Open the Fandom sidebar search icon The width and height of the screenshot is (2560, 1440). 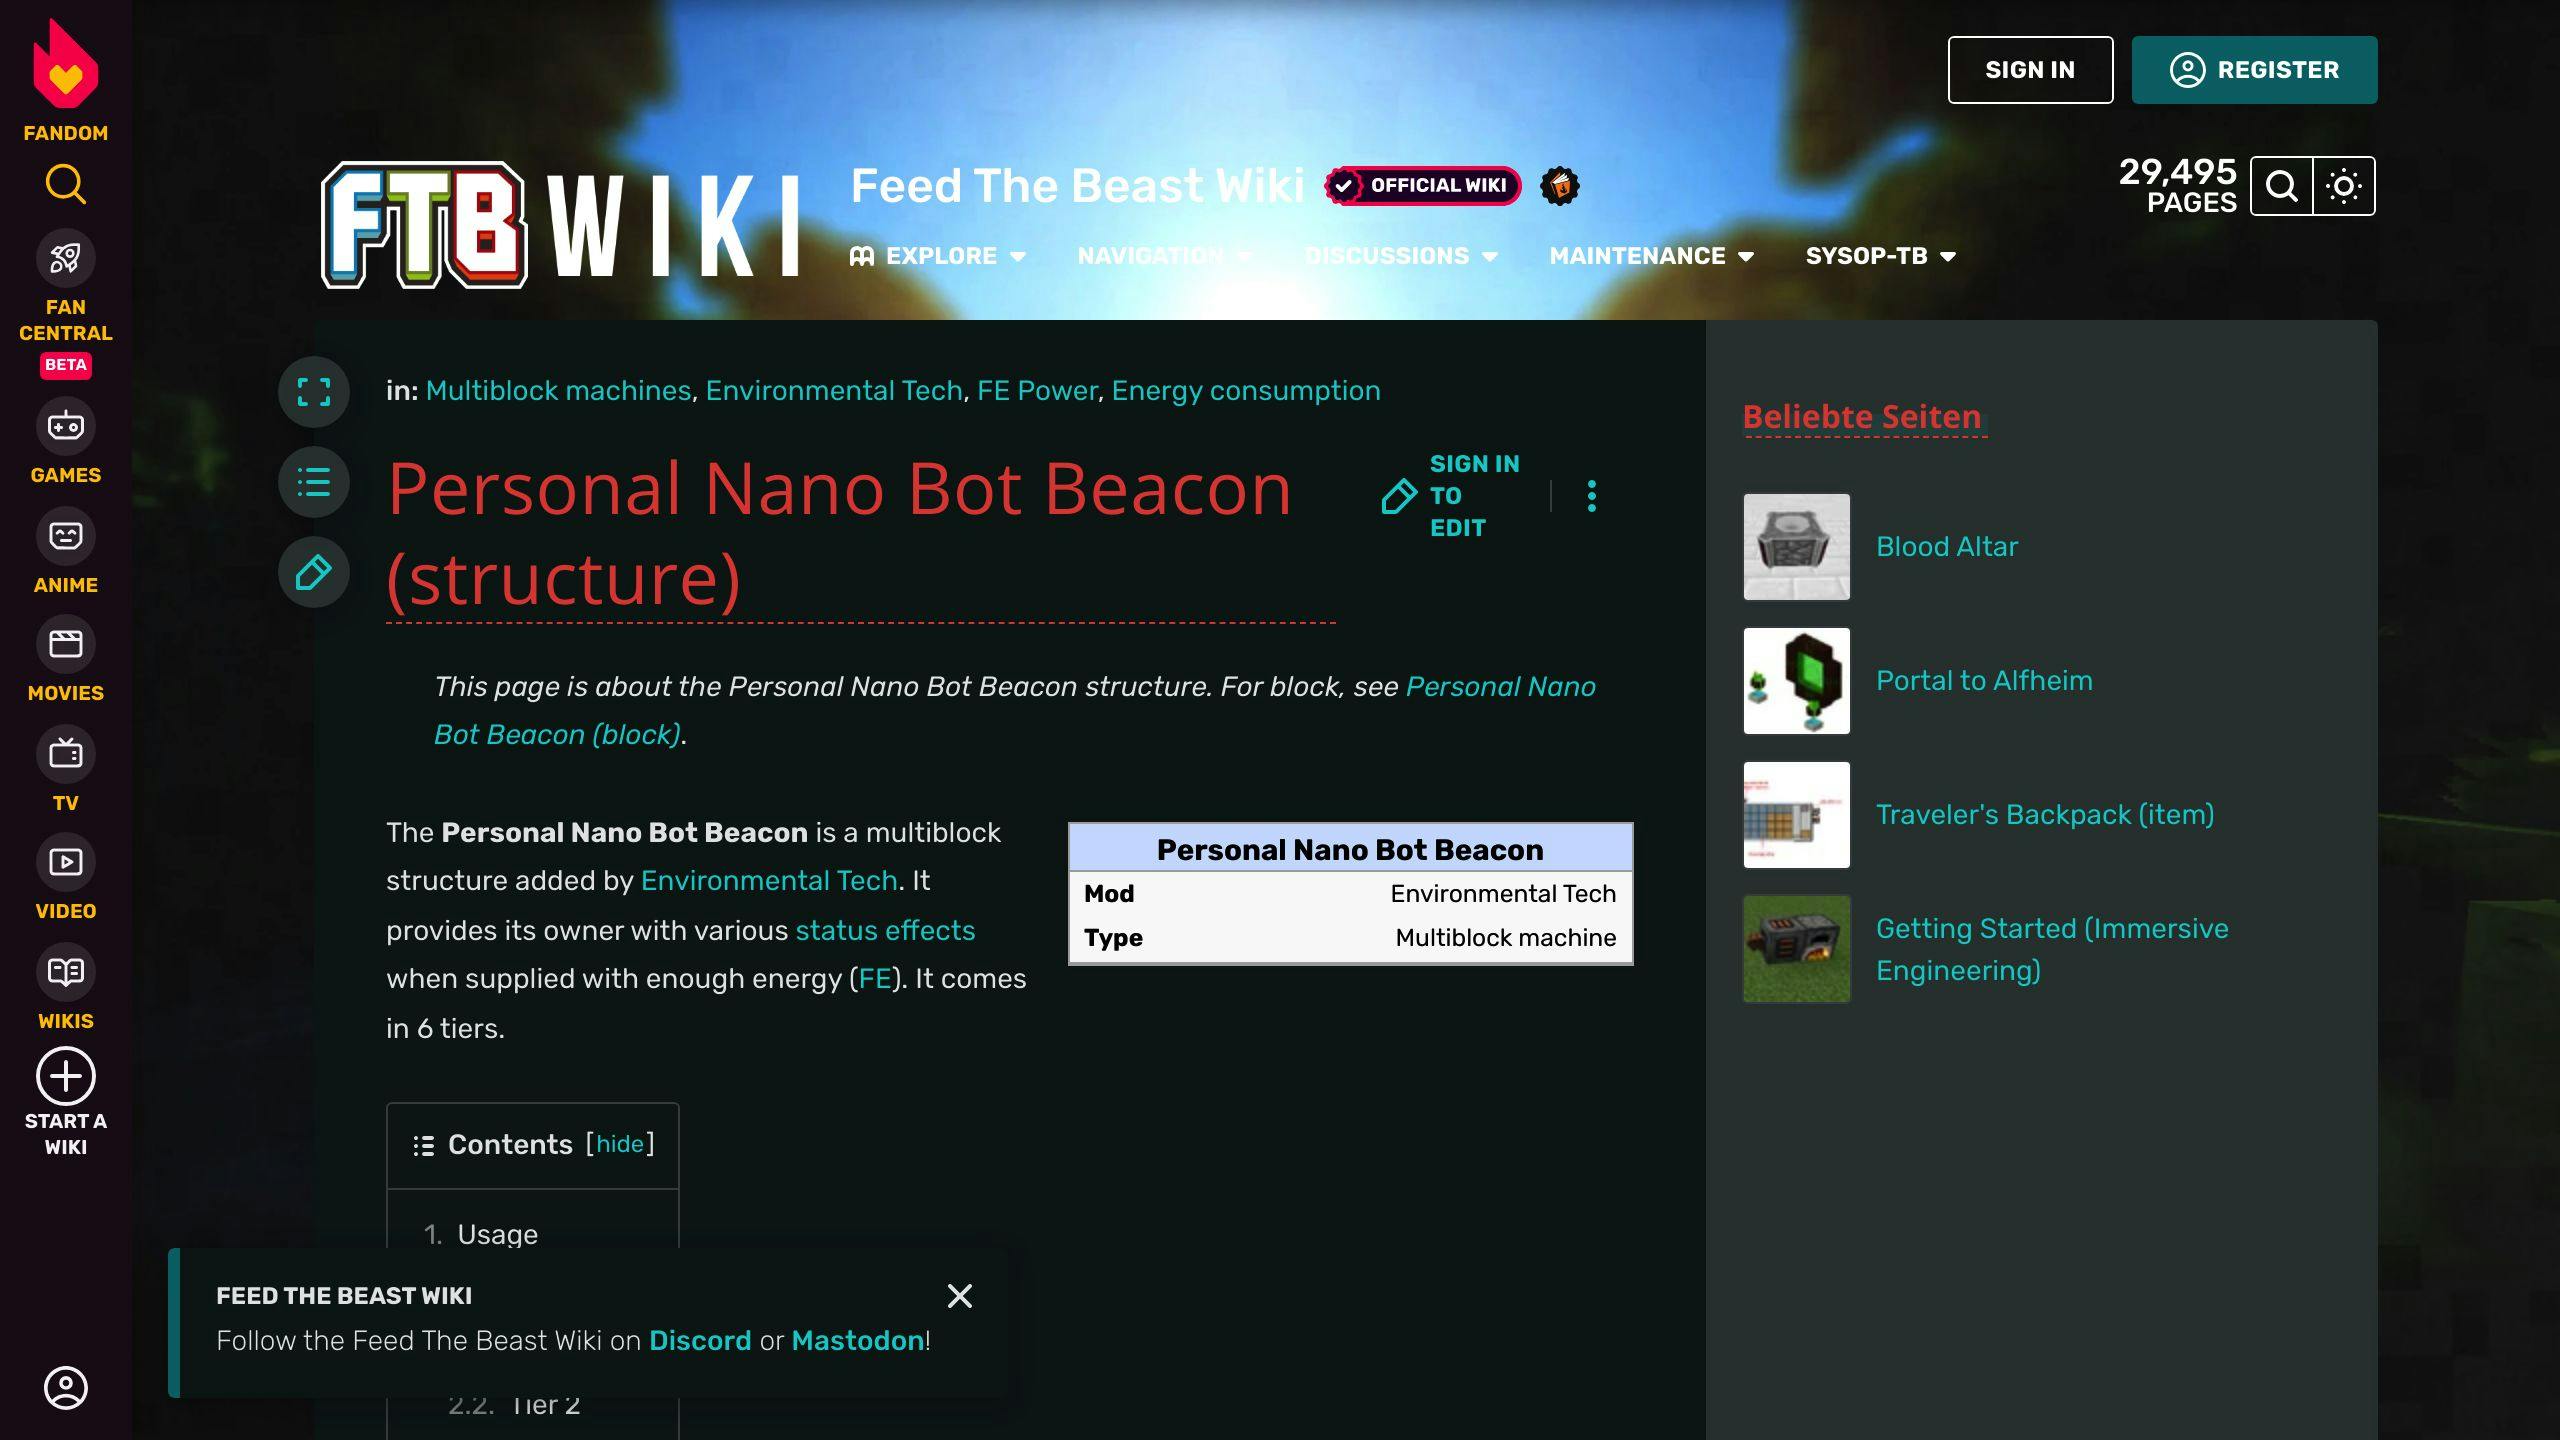66,184
